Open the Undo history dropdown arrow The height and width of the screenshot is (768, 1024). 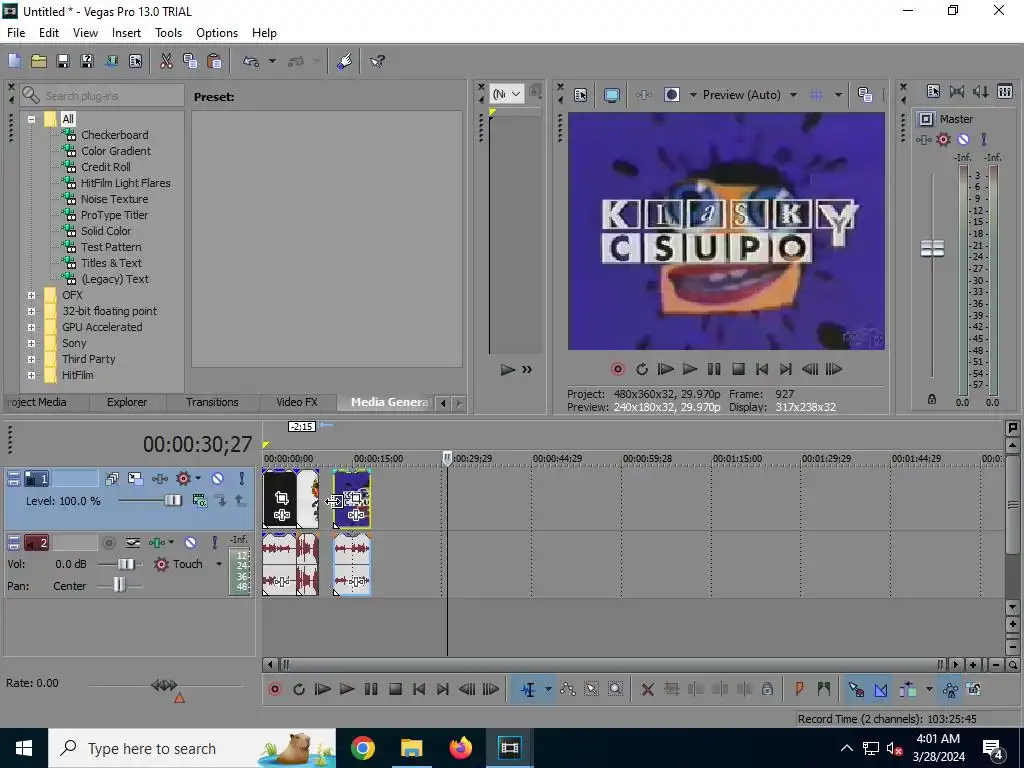point(272,61)
